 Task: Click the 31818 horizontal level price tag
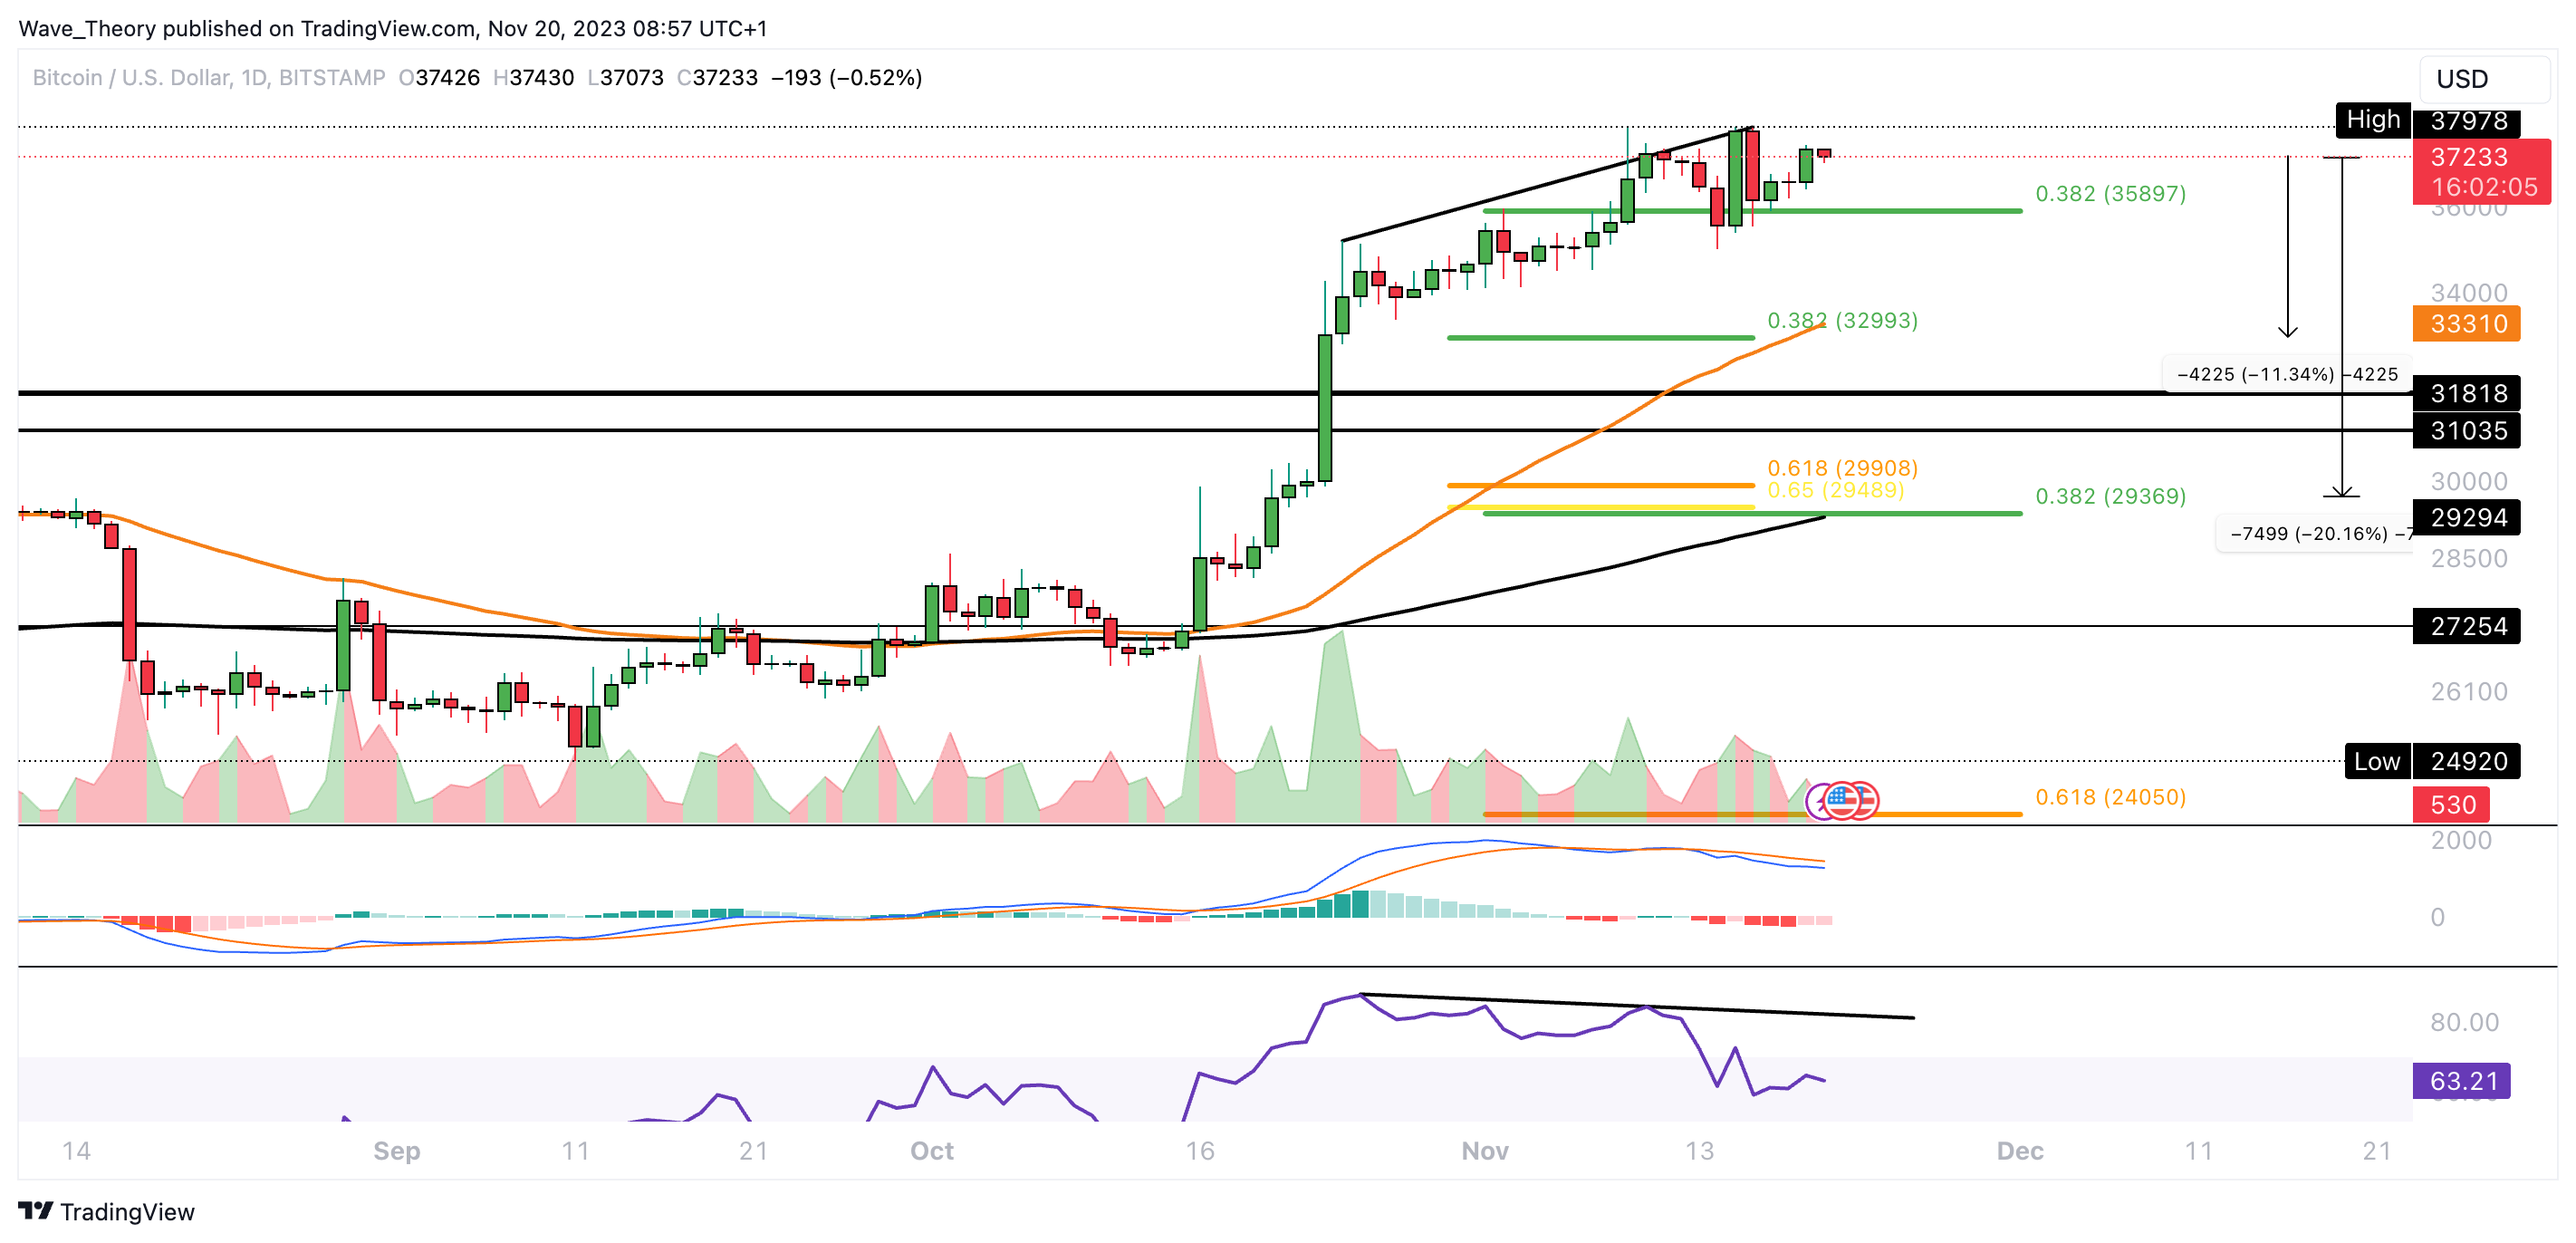click(2466, 393)
